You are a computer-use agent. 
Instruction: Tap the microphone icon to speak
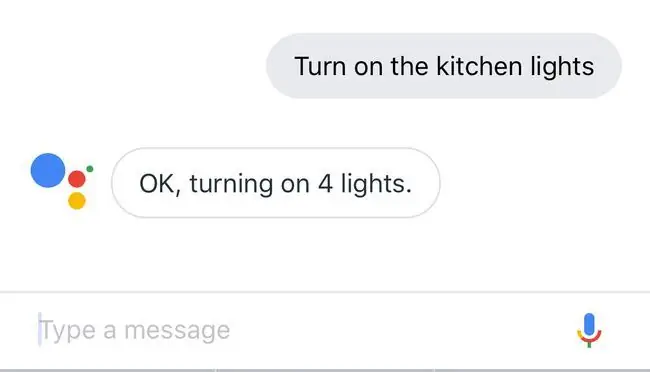(x=589, y=330)
